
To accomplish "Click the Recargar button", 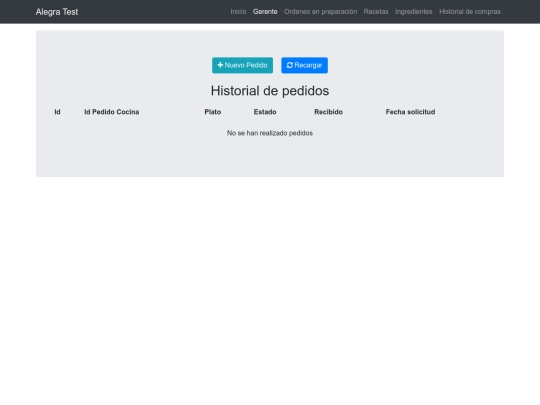I will pos(304,65).
